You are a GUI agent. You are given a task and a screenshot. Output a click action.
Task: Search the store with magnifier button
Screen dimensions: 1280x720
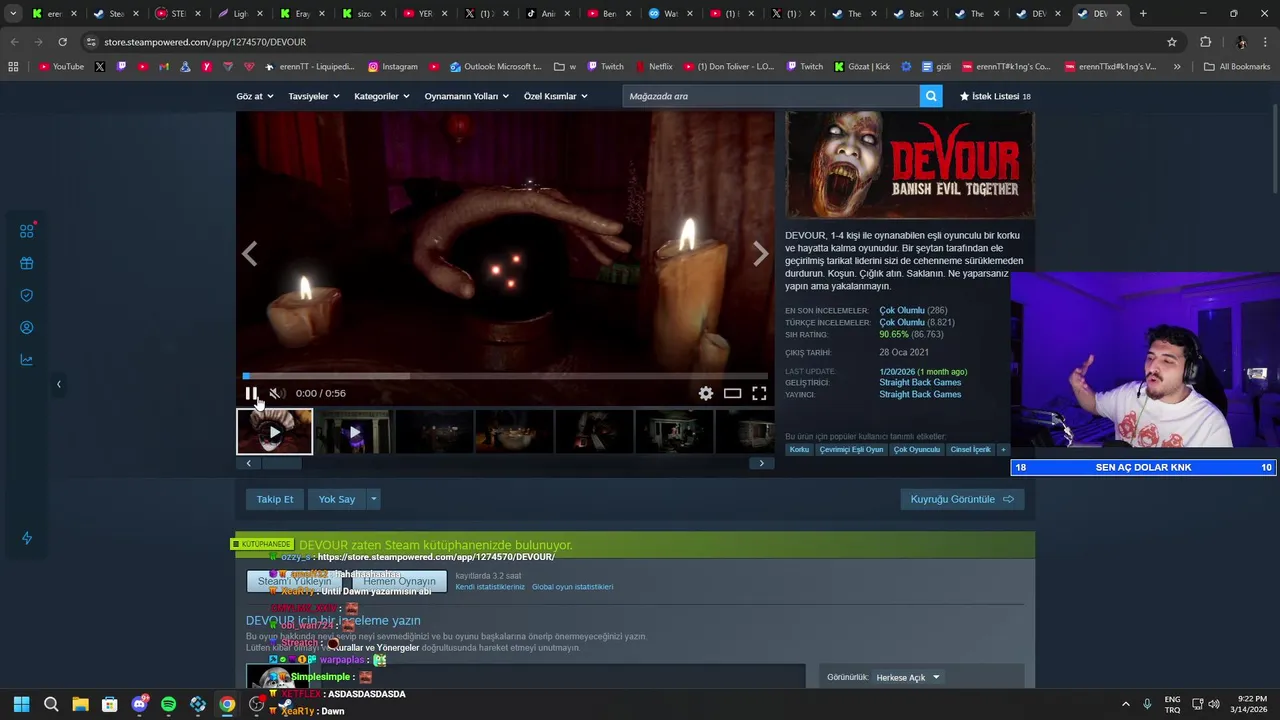(x=931, y=96)
